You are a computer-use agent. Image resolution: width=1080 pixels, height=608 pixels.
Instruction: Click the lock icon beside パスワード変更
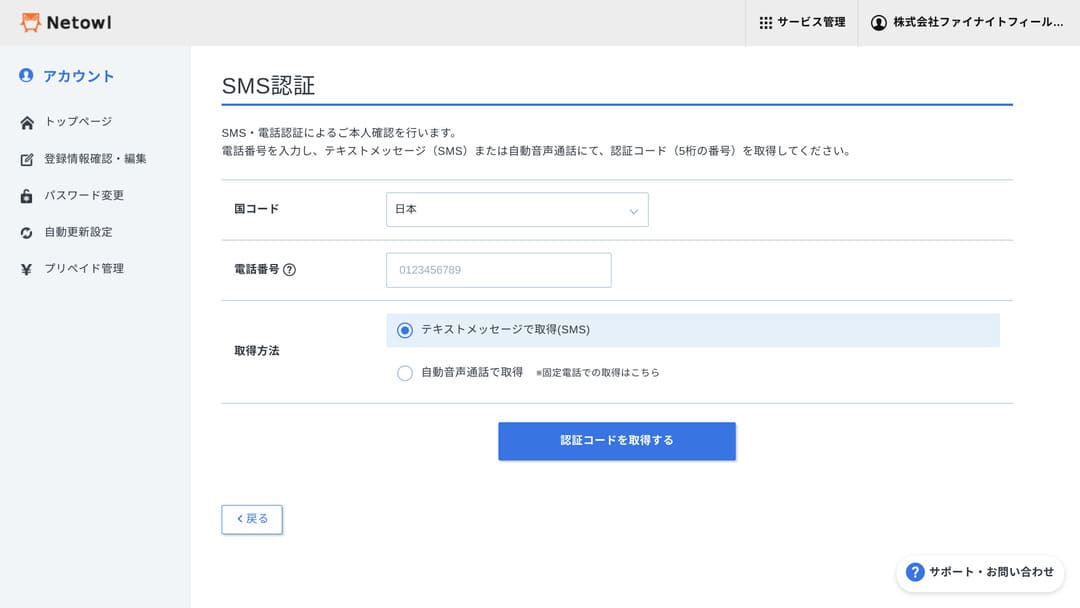(x=27, y=196)
